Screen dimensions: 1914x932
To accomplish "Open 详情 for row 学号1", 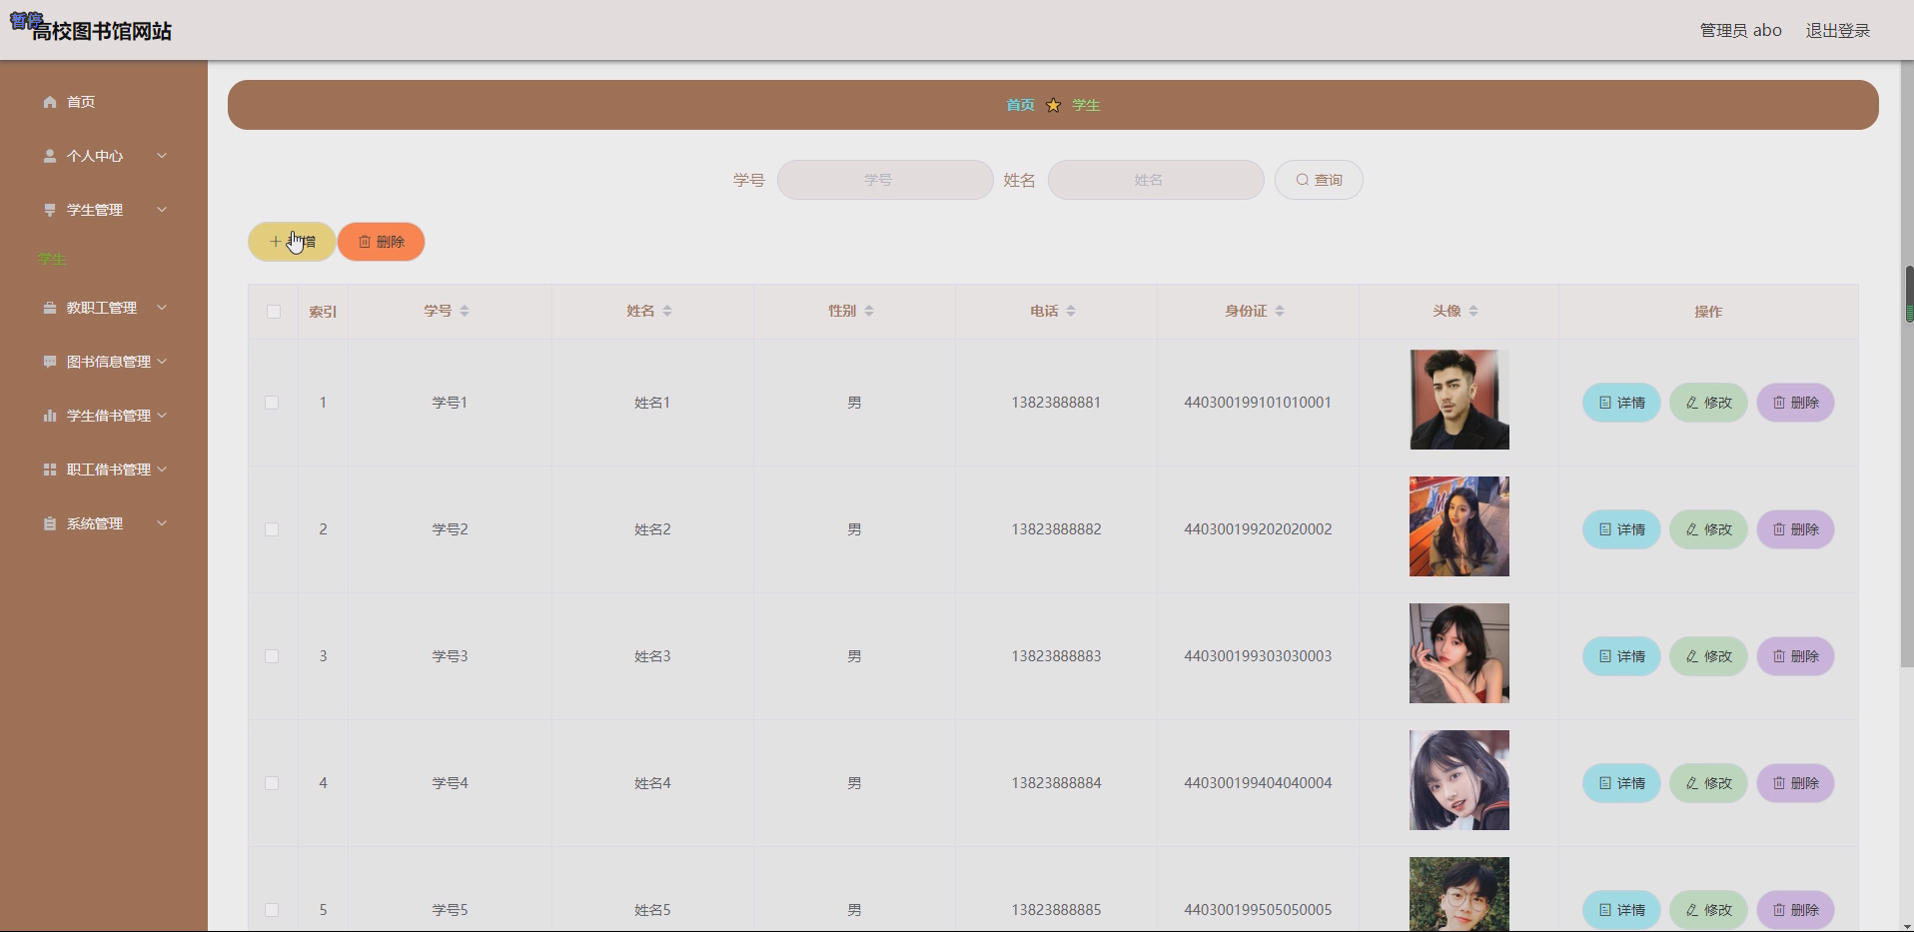I will (x=1621, y=403).
